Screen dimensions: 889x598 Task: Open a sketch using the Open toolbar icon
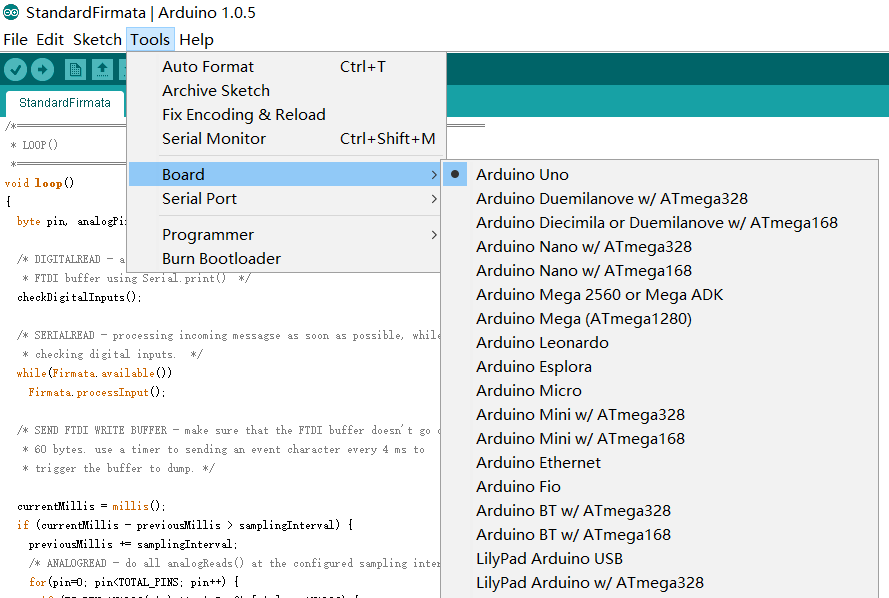click(x=102, y=68)
